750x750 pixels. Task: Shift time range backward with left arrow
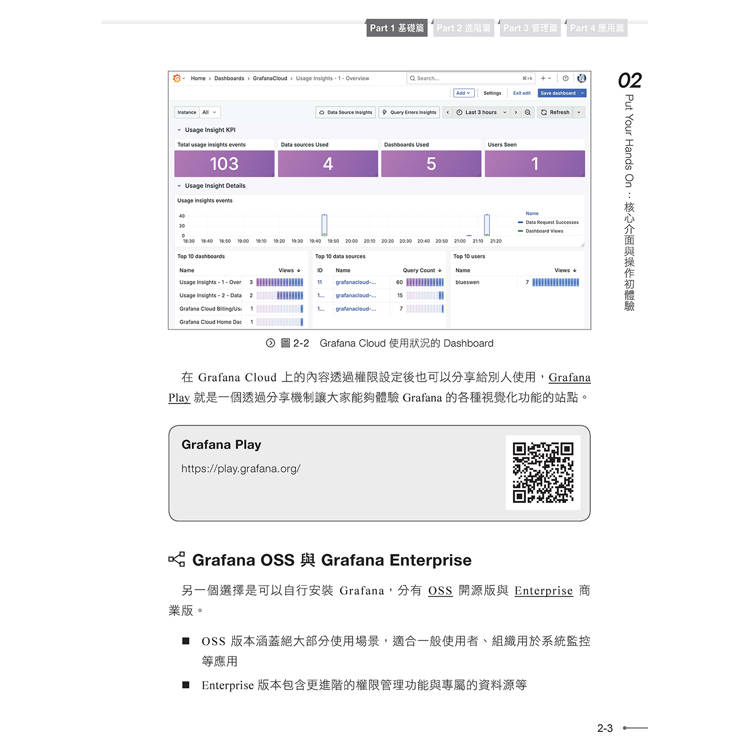point(448,112)
